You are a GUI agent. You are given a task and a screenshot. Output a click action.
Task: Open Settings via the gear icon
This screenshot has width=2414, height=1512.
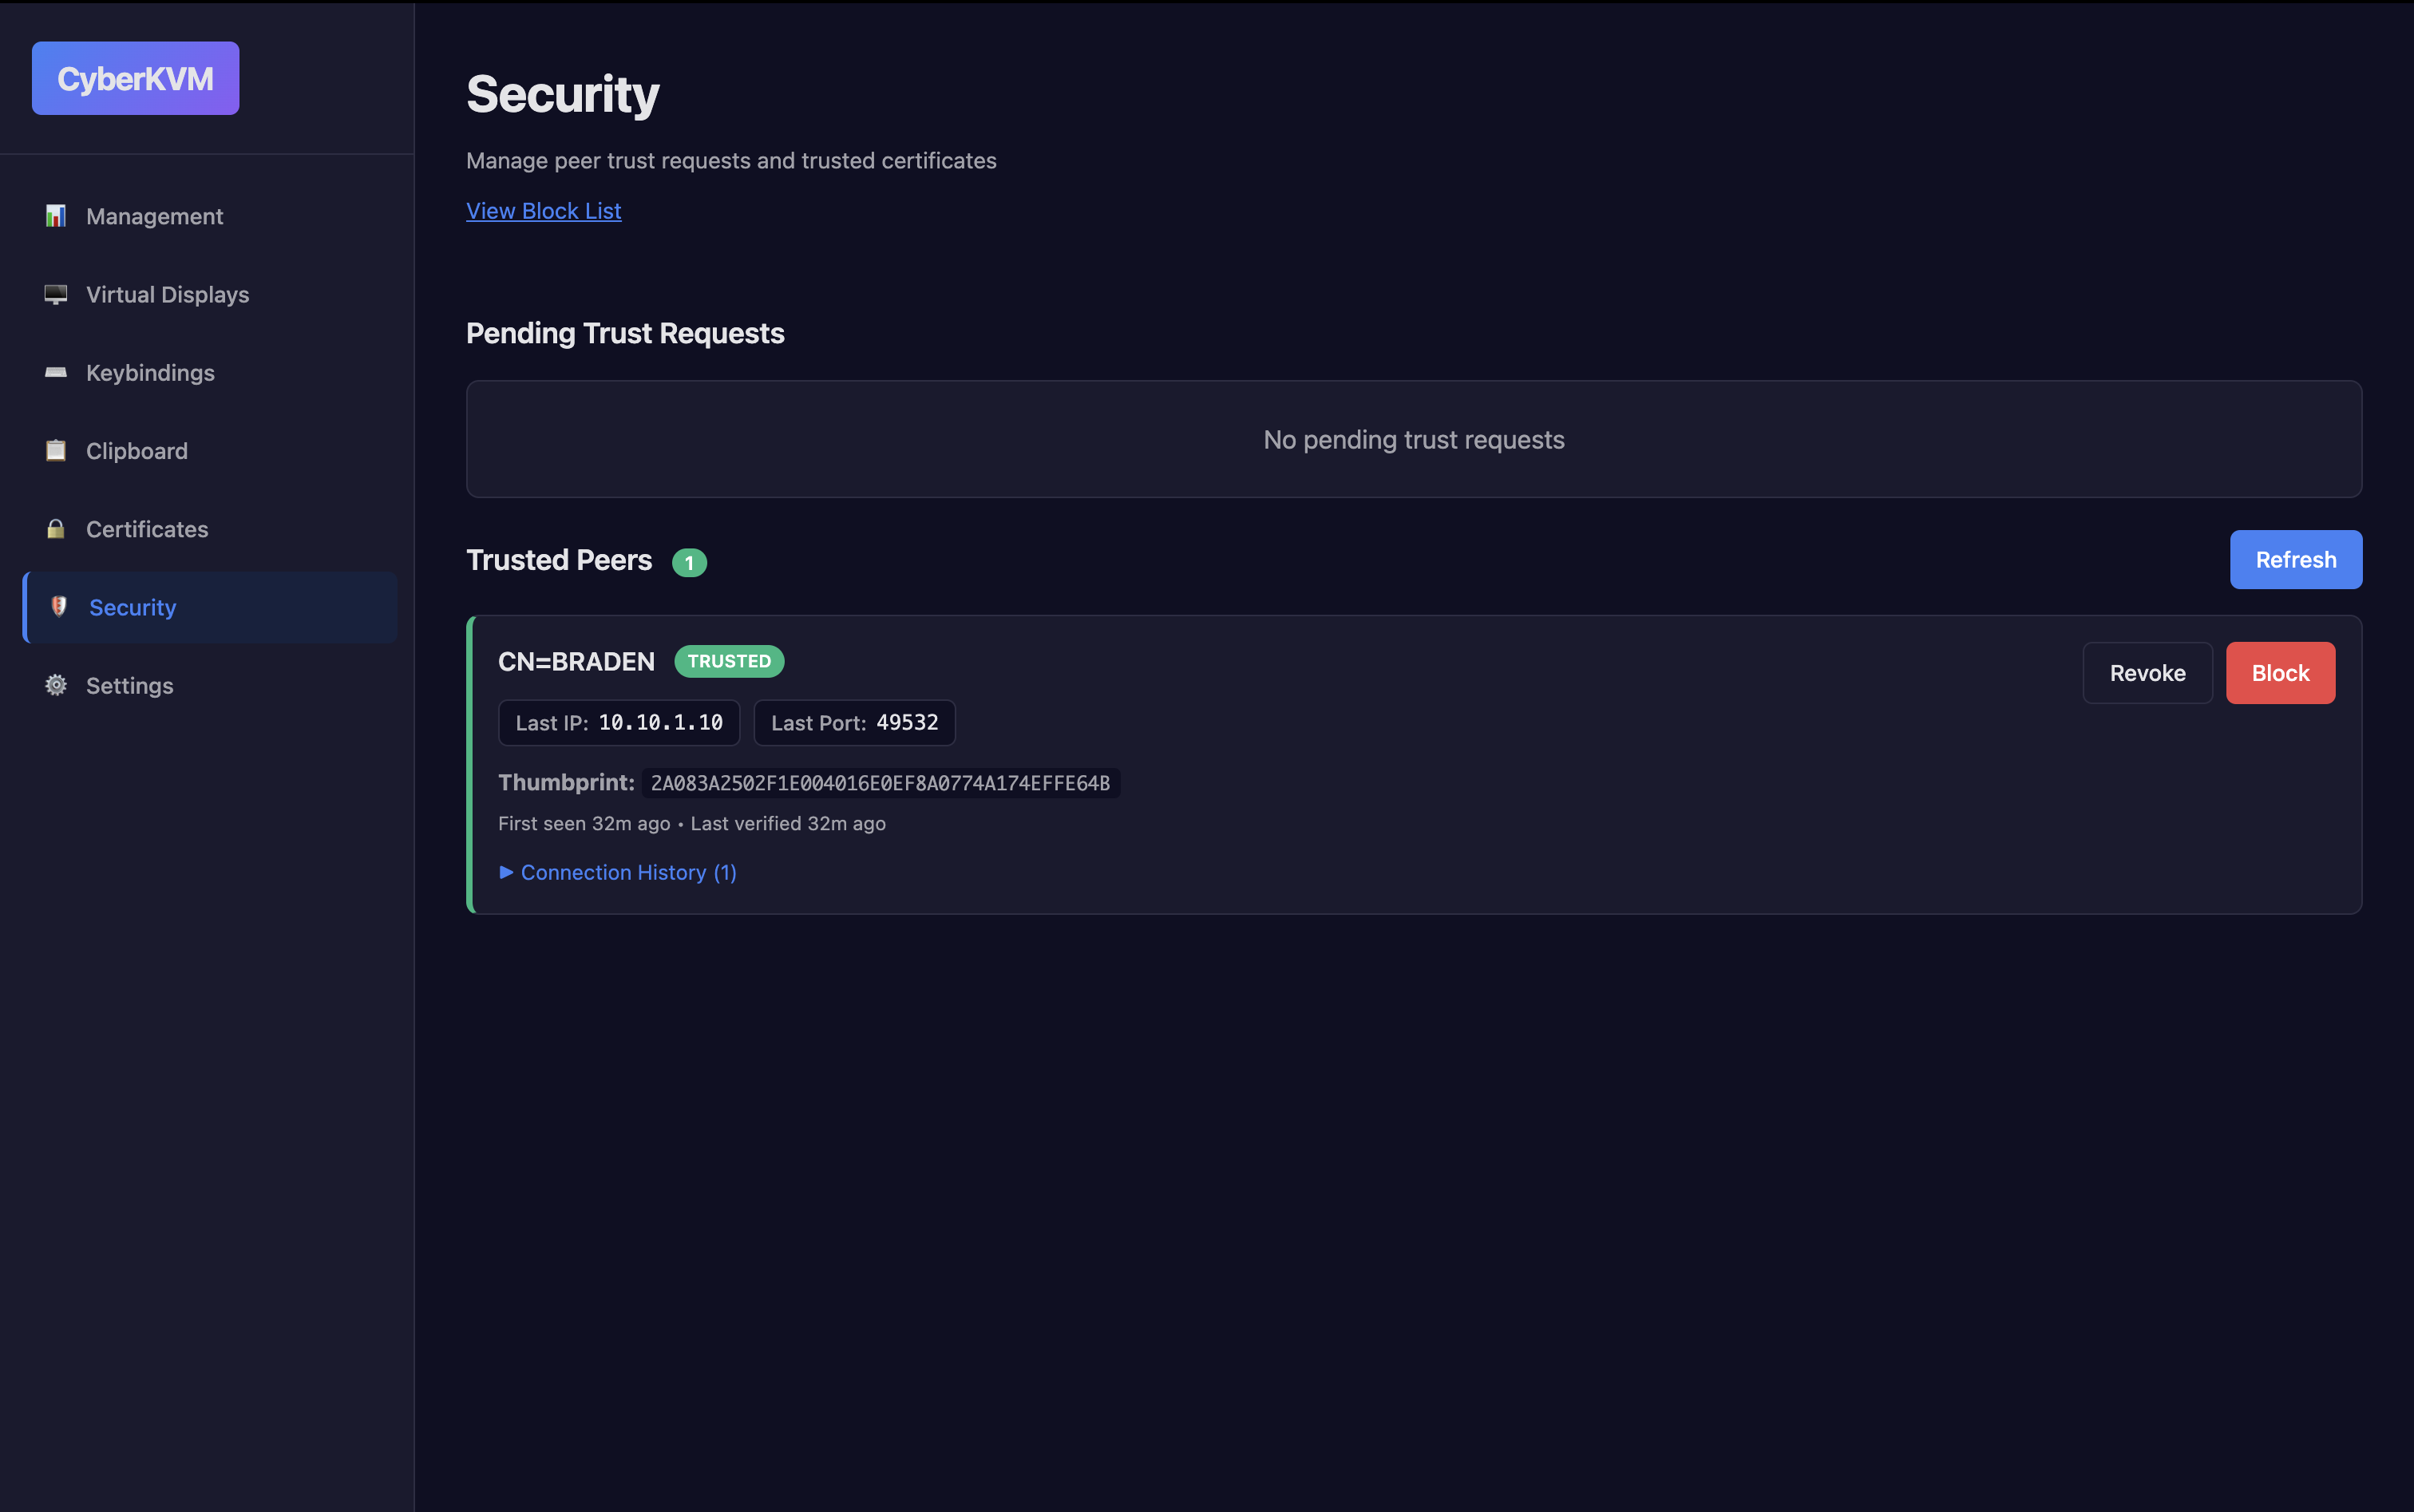pos(55,685)
